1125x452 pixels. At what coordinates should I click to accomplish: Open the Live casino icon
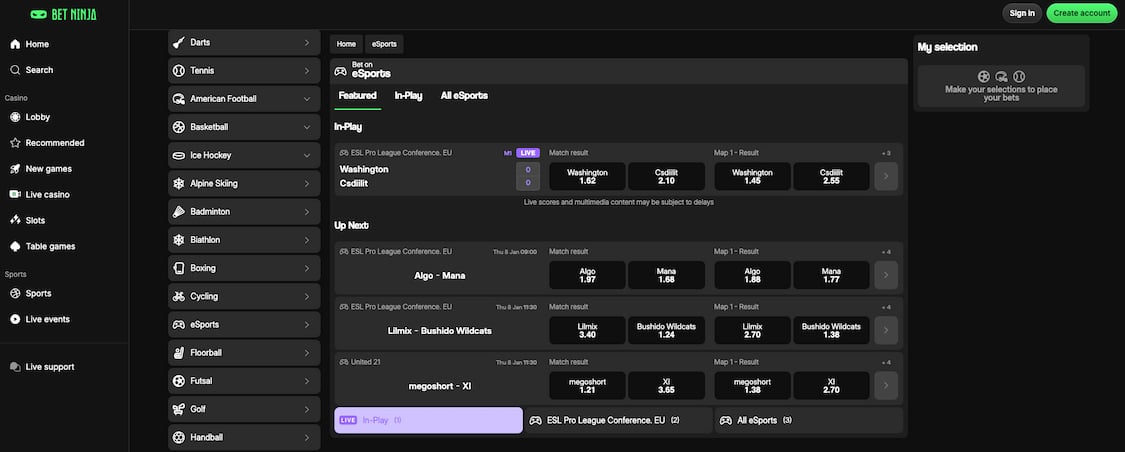(x=15, y=194)
